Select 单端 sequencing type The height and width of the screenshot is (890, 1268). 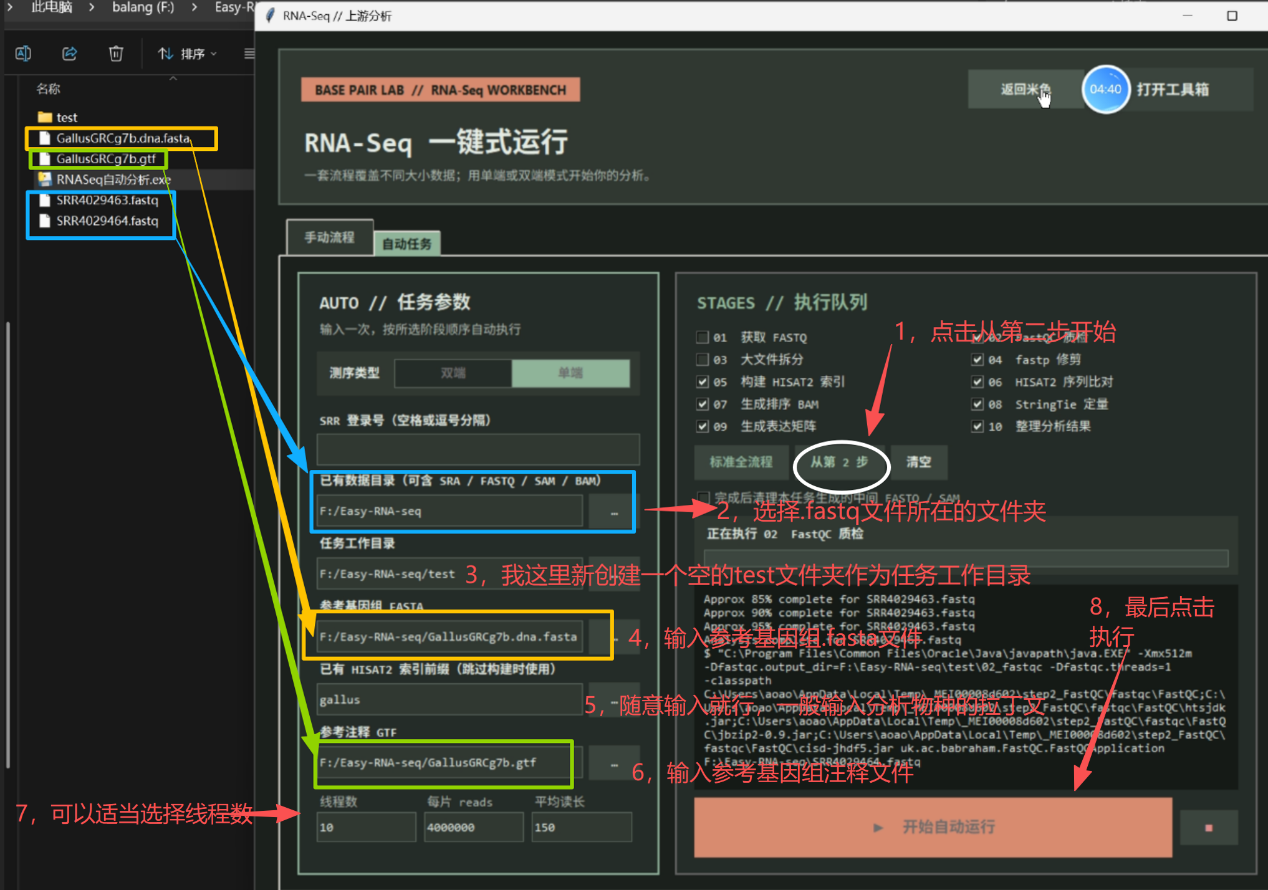[x=571, y=373]
